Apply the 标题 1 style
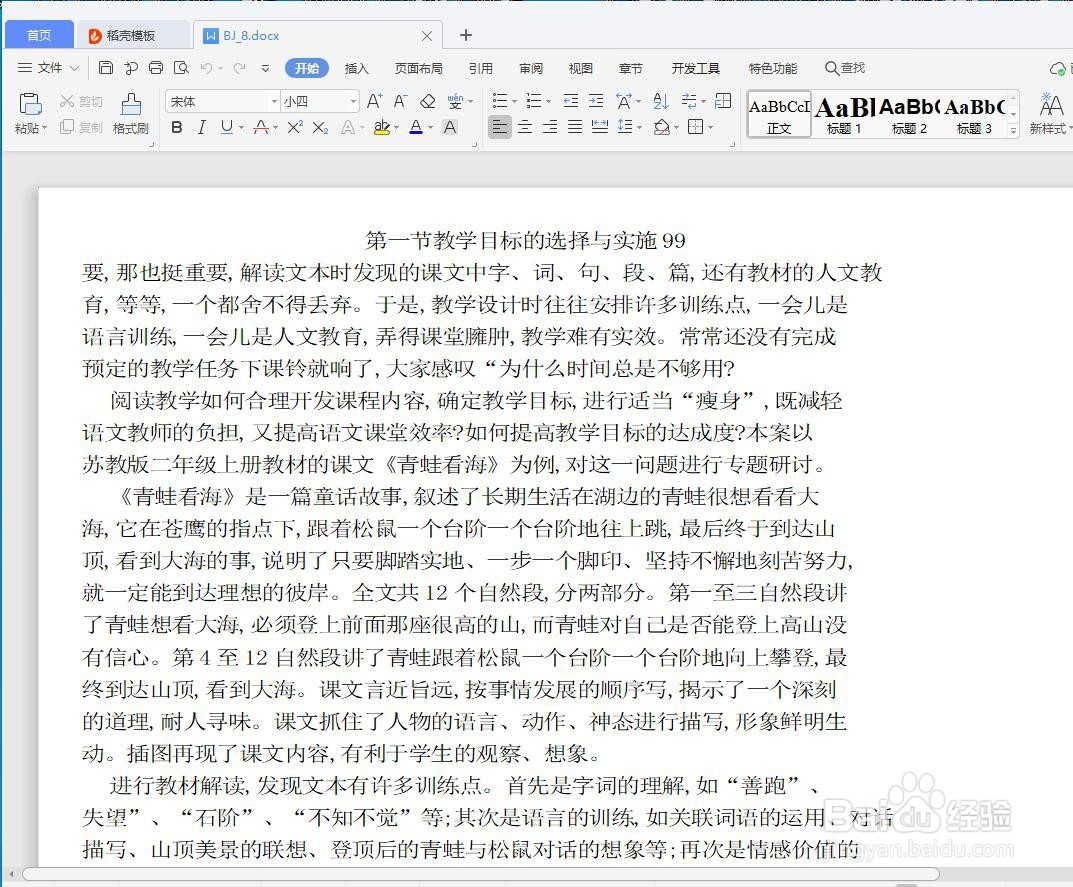Viewport: 1073px width, 887px height. coord(843,112)
